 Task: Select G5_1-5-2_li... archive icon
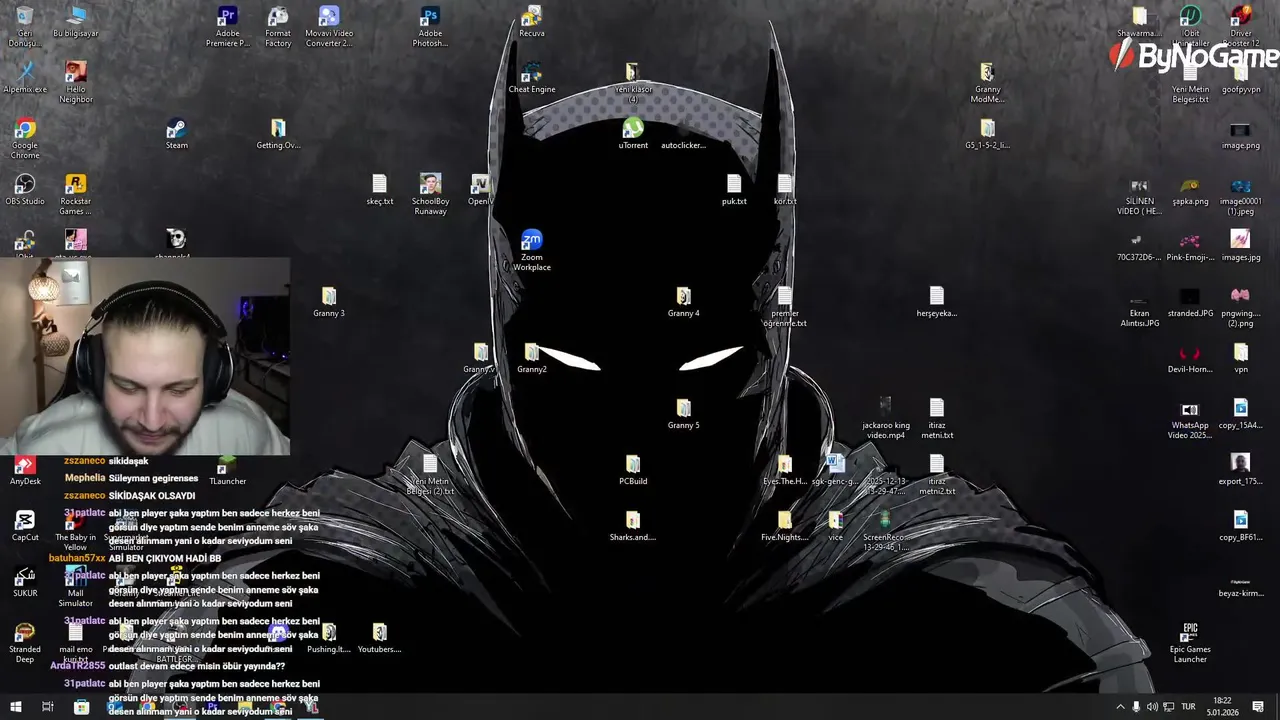[987, 134]
